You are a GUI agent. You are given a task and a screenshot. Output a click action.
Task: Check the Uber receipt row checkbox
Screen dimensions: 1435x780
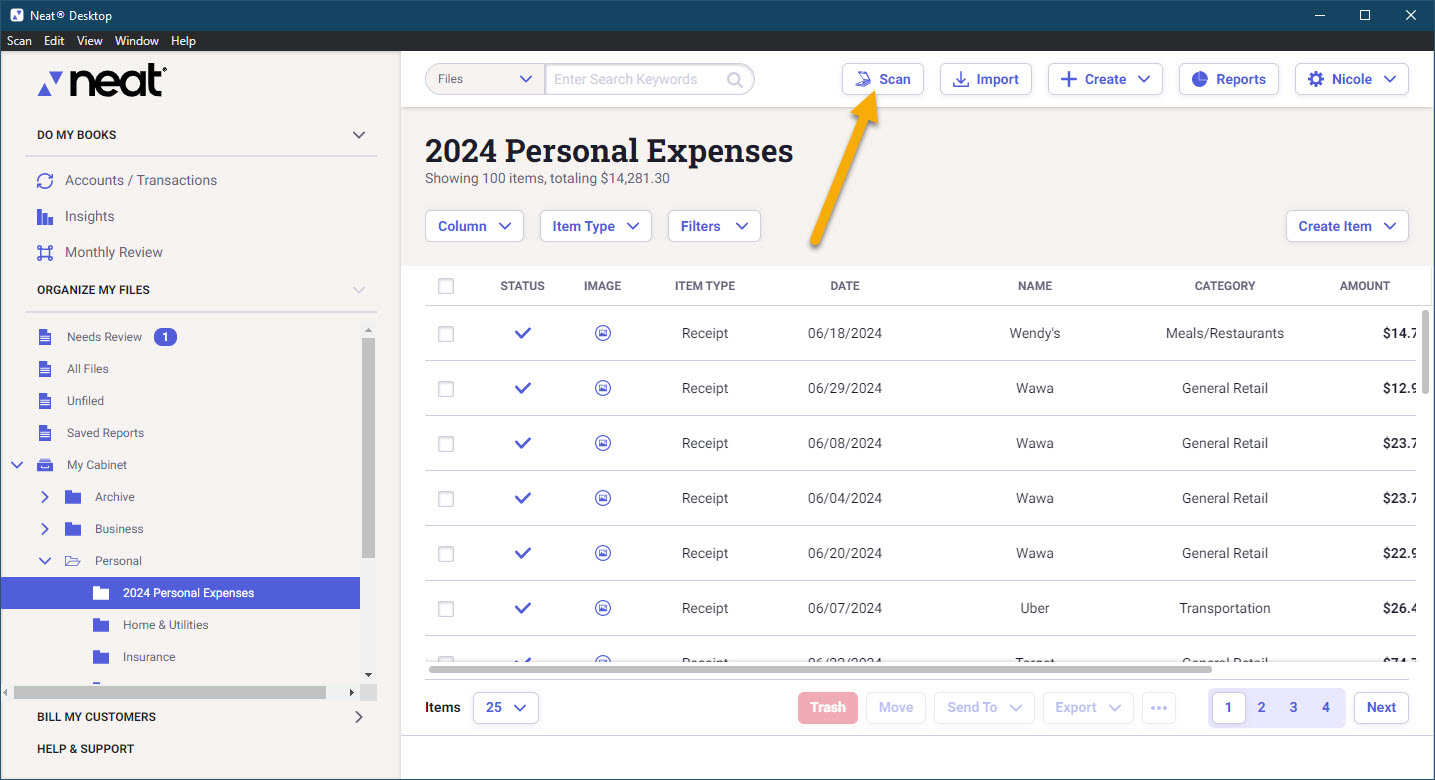coord(446,609)
